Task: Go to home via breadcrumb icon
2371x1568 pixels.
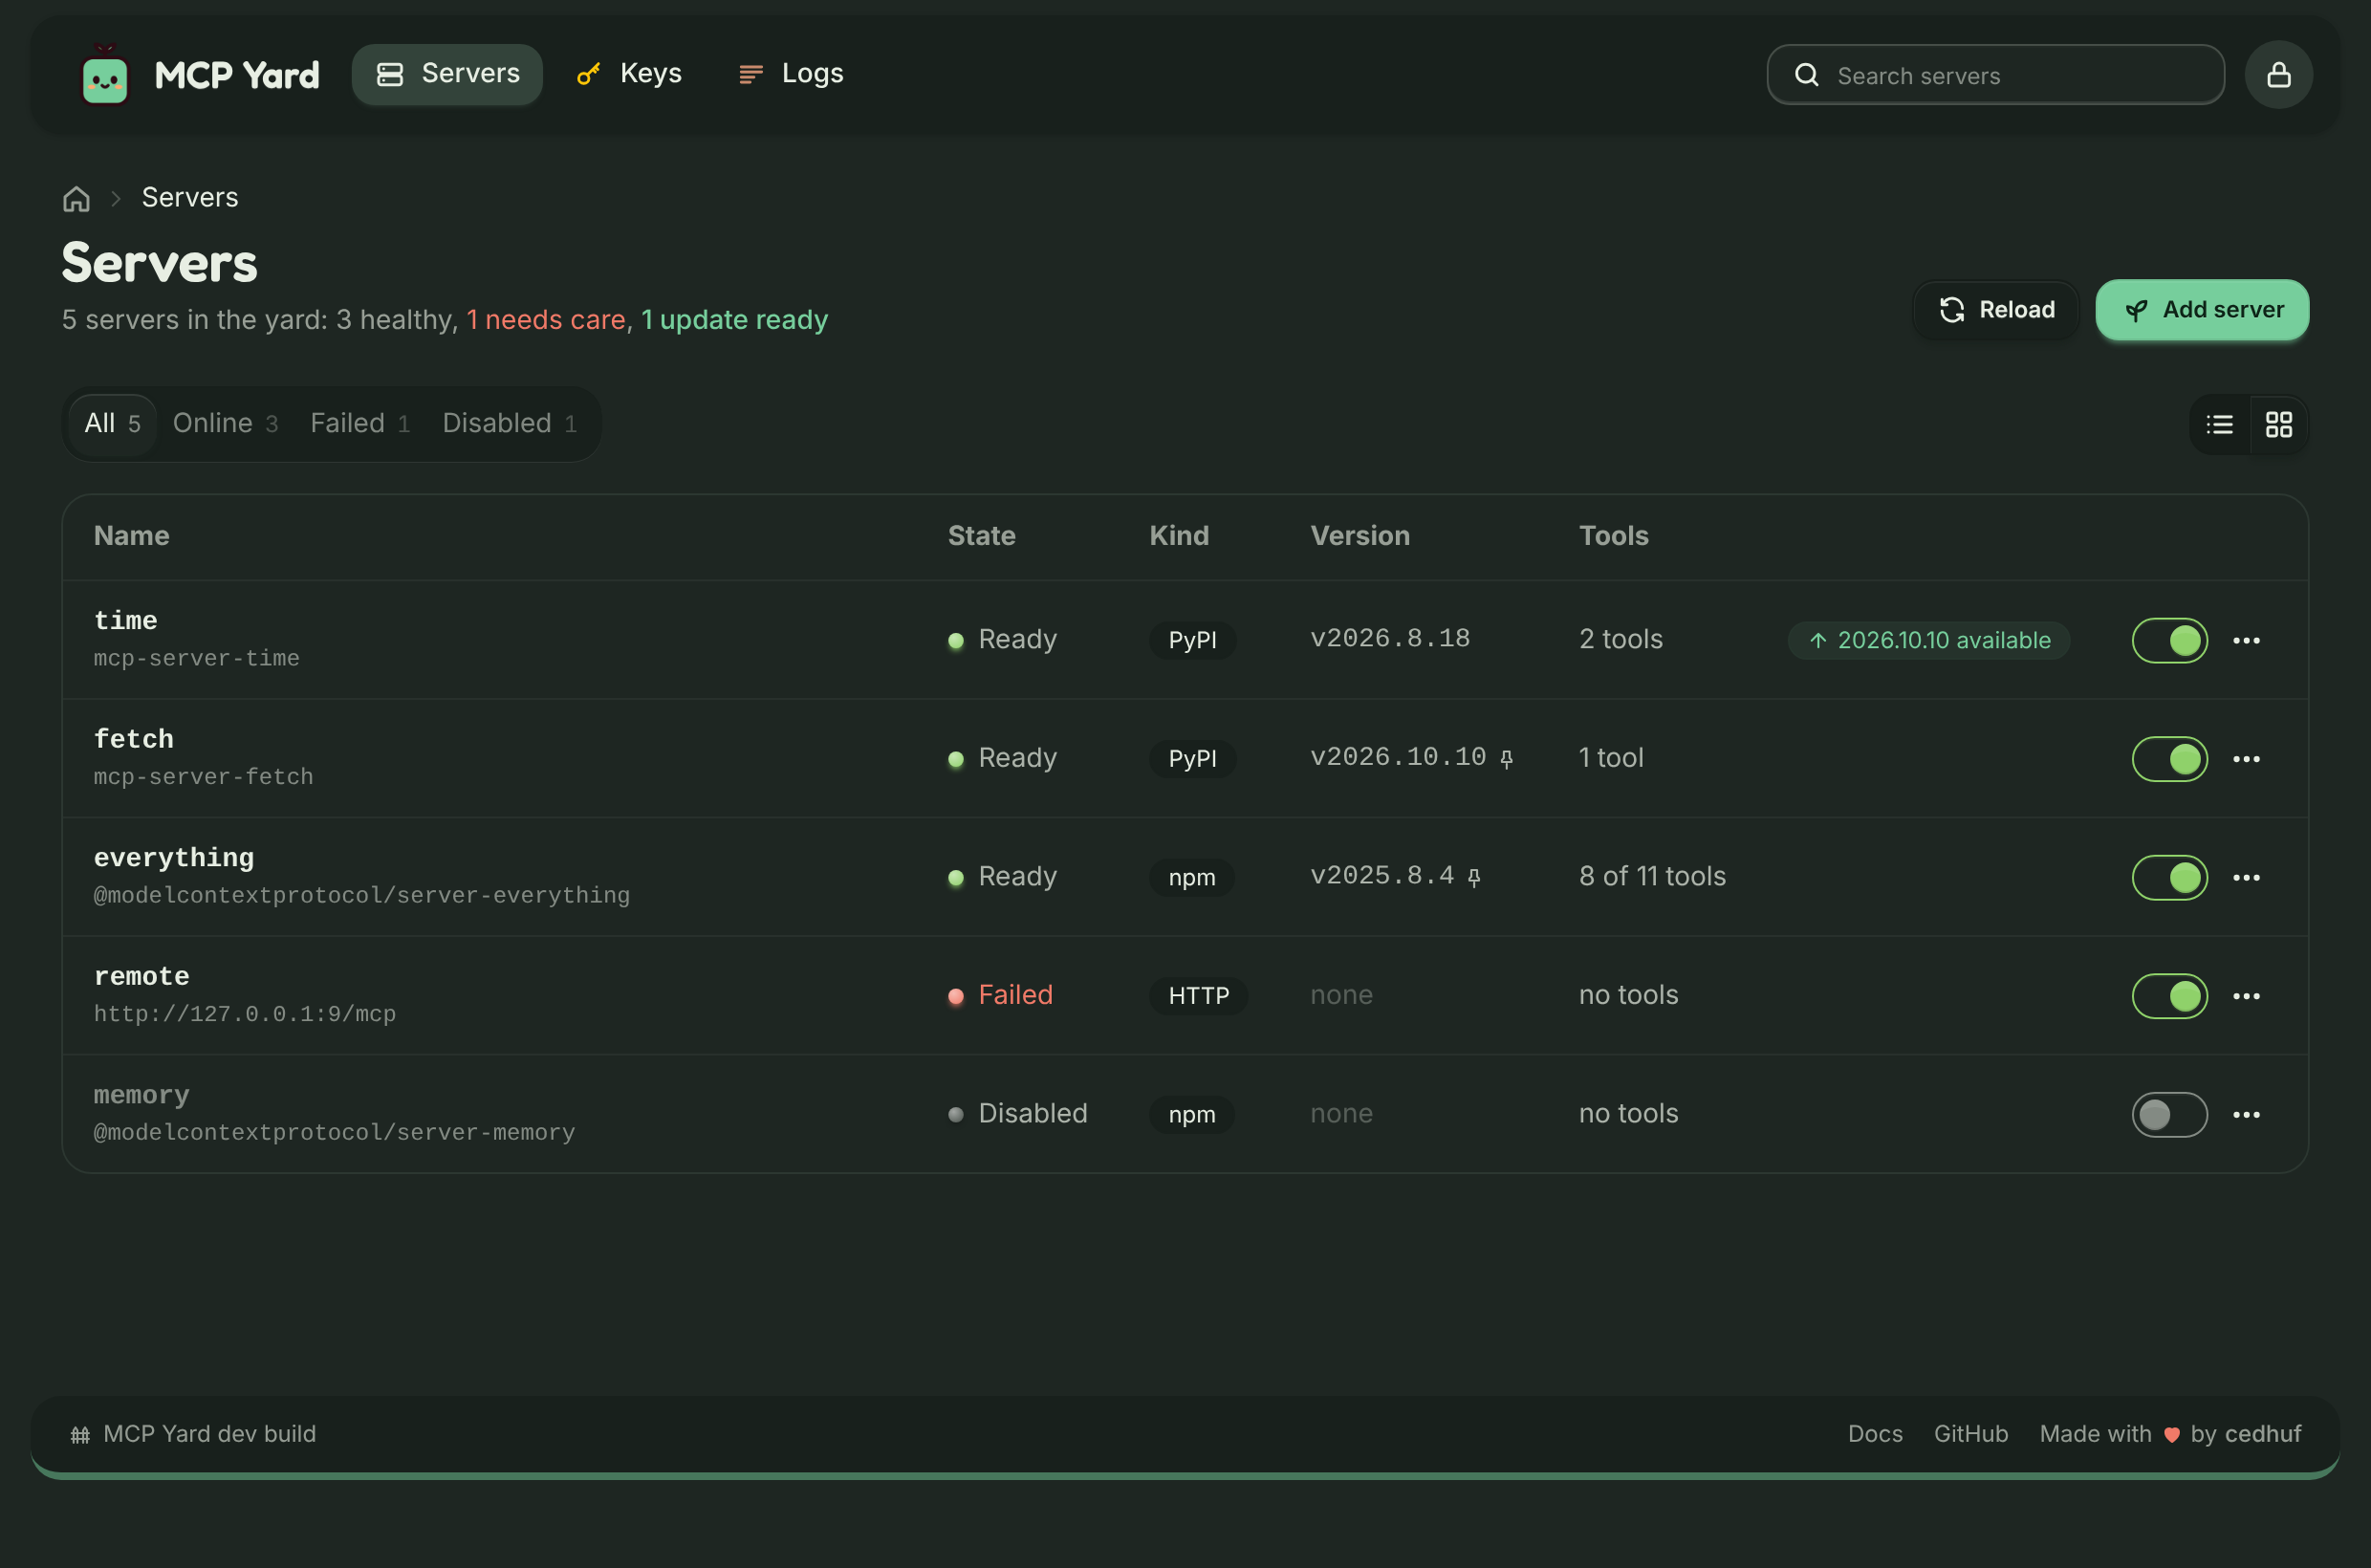Action: click(77, 198)
